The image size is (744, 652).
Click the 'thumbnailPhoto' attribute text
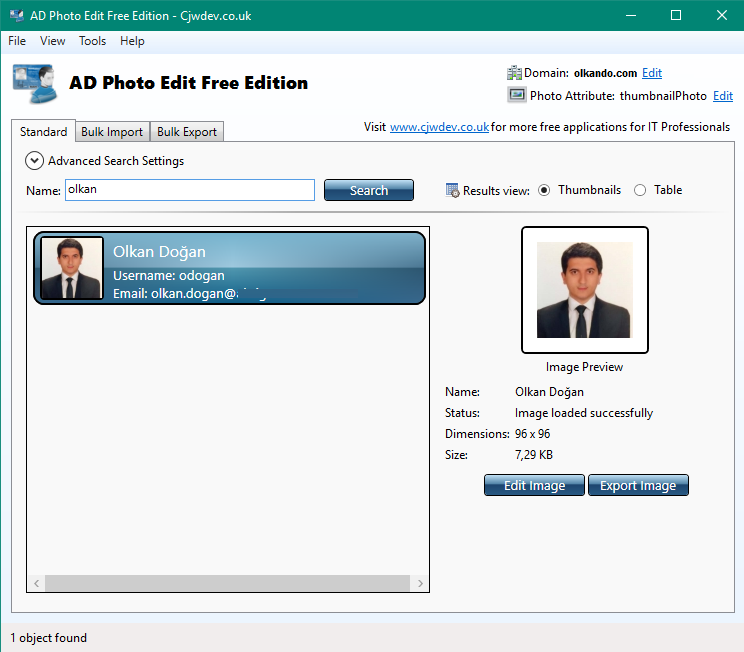coord(663,96)
